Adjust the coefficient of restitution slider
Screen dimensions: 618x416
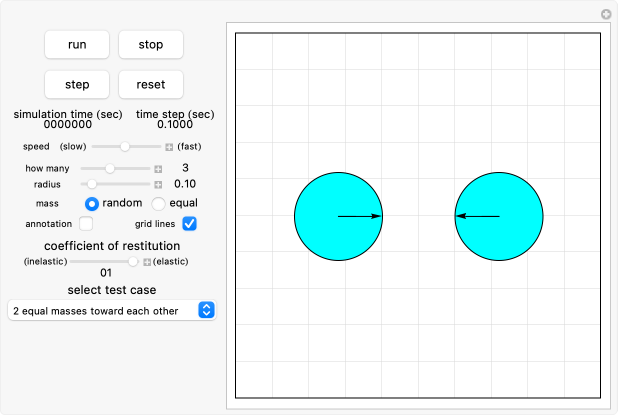click(133, 261)
